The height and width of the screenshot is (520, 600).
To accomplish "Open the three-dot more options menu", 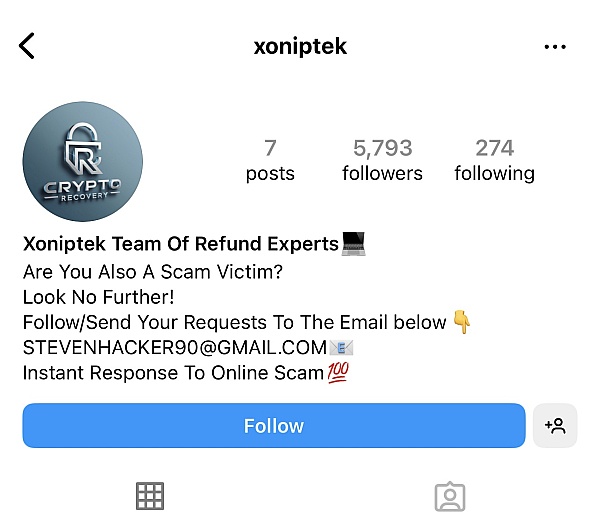I will (555, 47).
